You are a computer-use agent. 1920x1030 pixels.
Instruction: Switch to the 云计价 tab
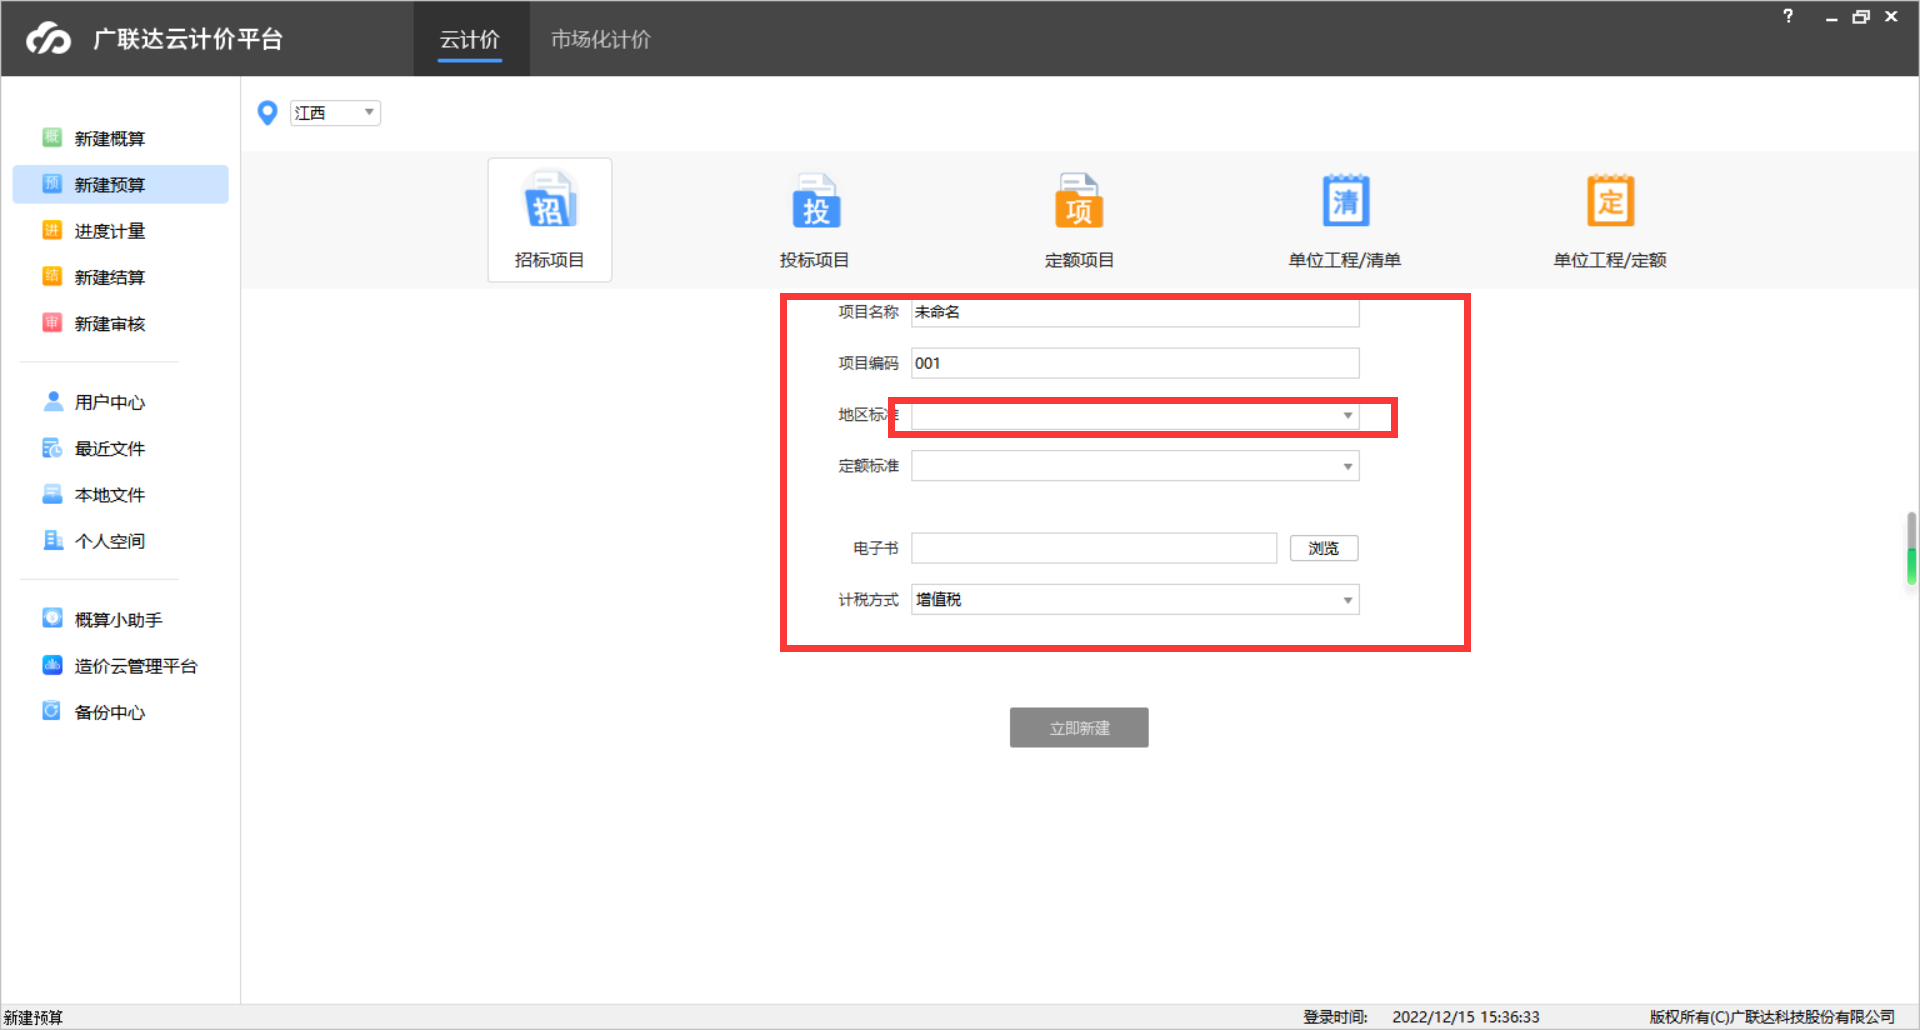[x=470, y=40]
